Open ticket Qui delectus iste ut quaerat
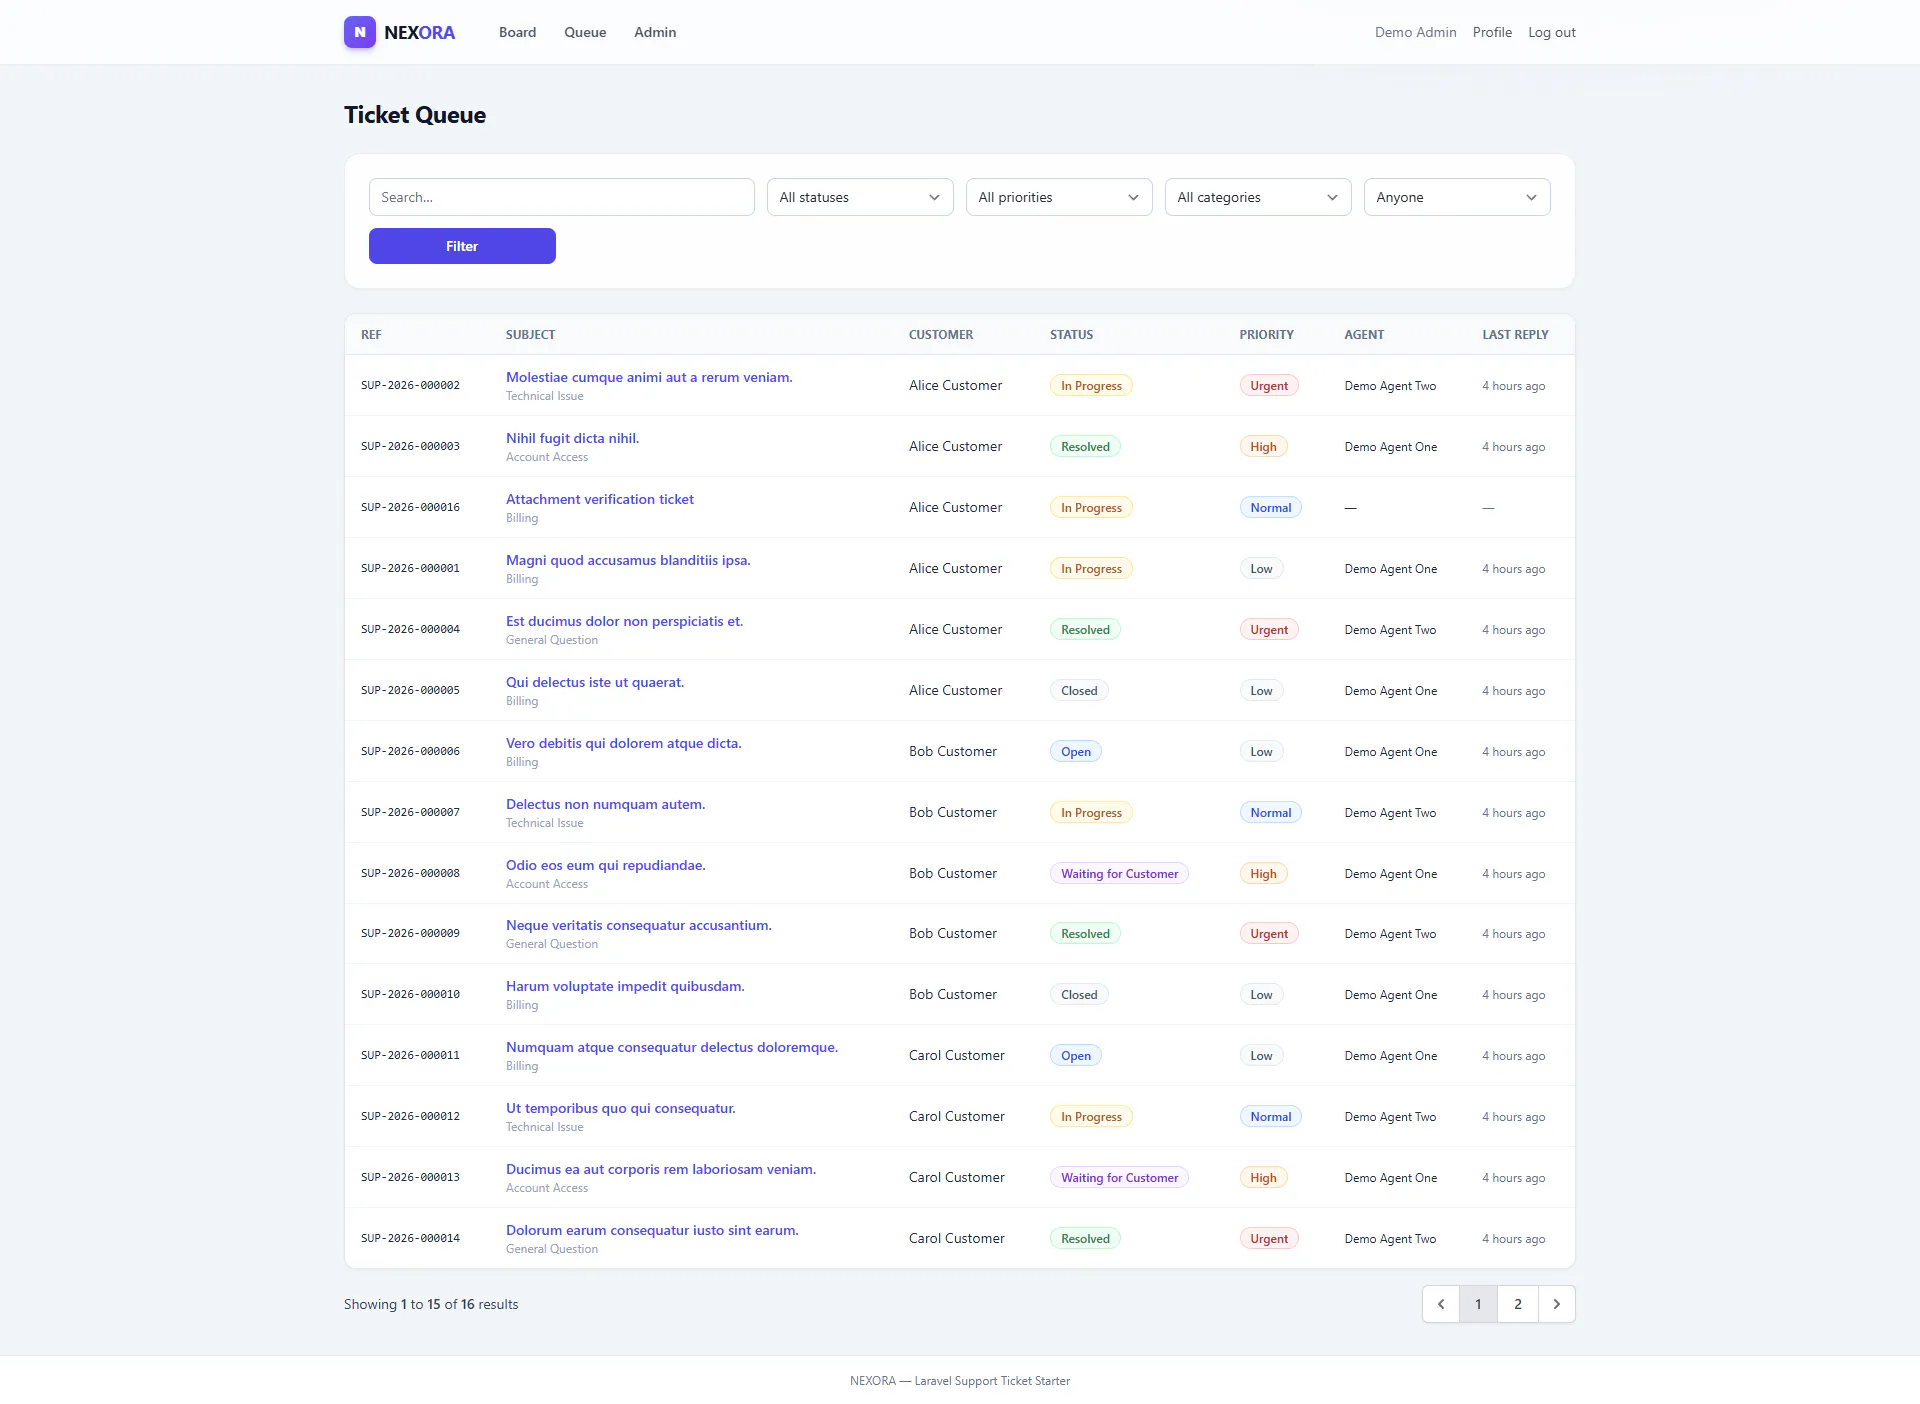The image size is (1920, 1404). tap(595, 682)
